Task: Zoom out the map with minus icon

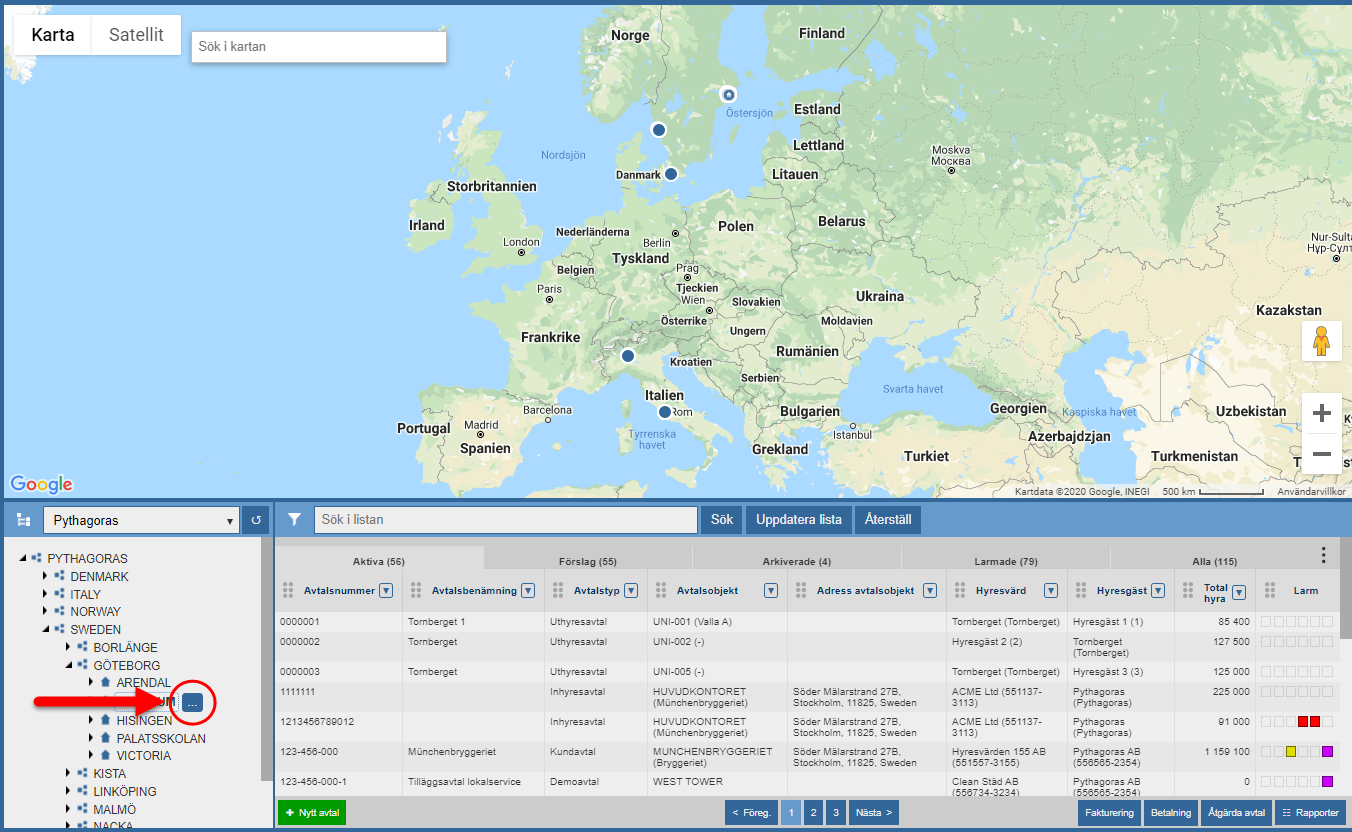Action: point(1321,454)
